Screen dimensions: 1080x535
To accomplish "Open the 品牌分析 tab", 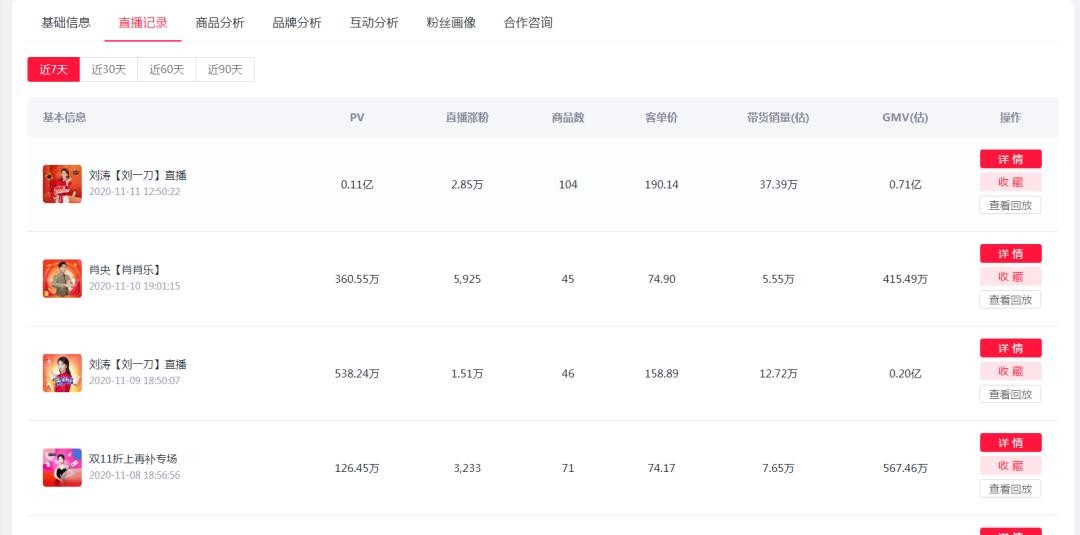I will [297, 23].
